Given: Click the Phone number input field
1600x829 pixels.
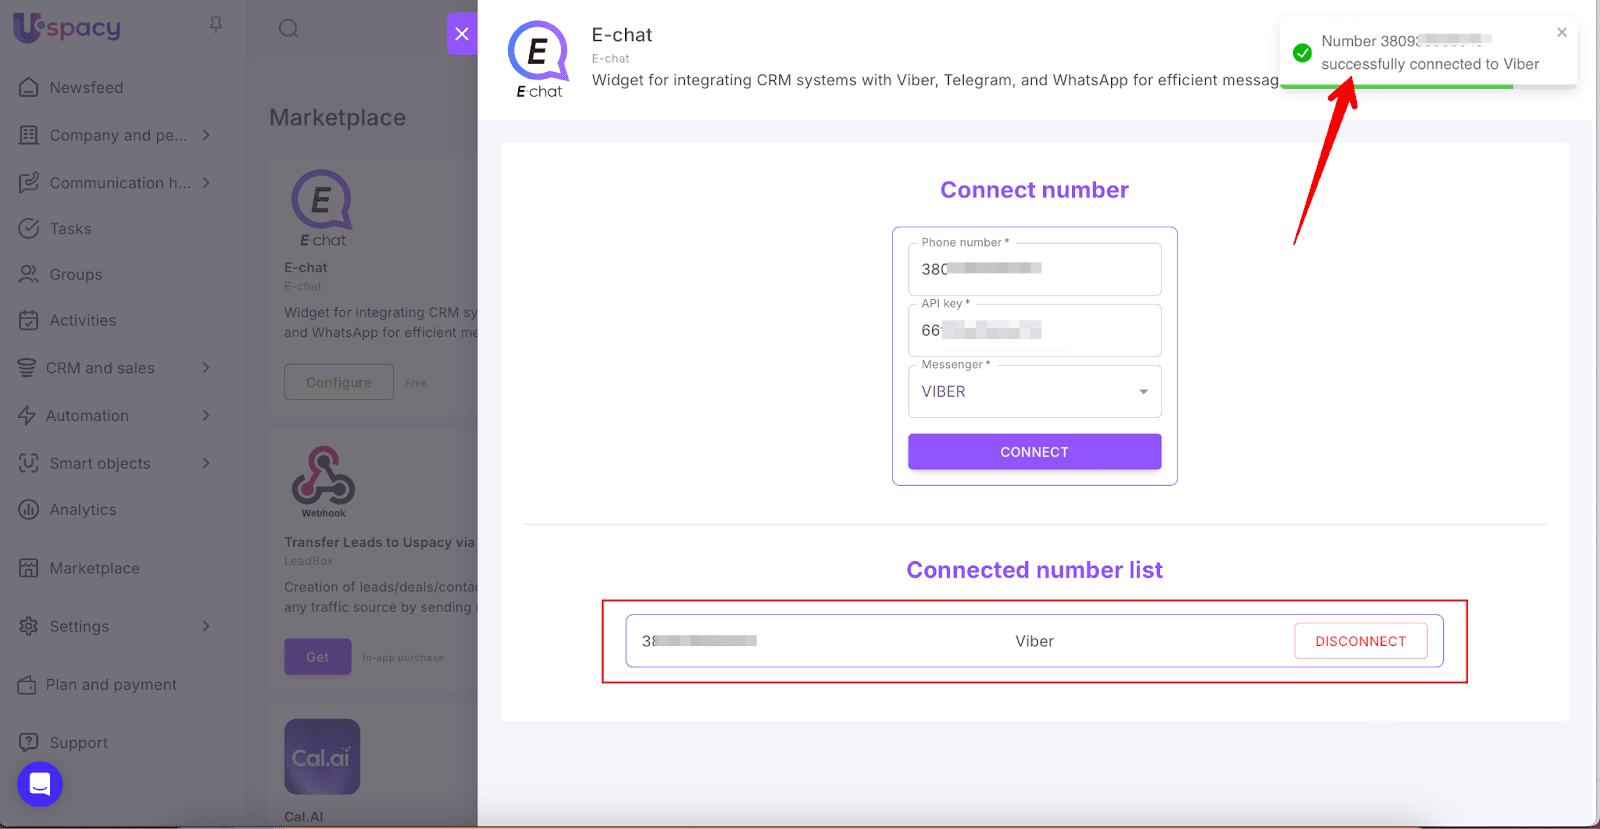Looking at the screenshot, I should pyautogui.click(x=1034, y=269).
